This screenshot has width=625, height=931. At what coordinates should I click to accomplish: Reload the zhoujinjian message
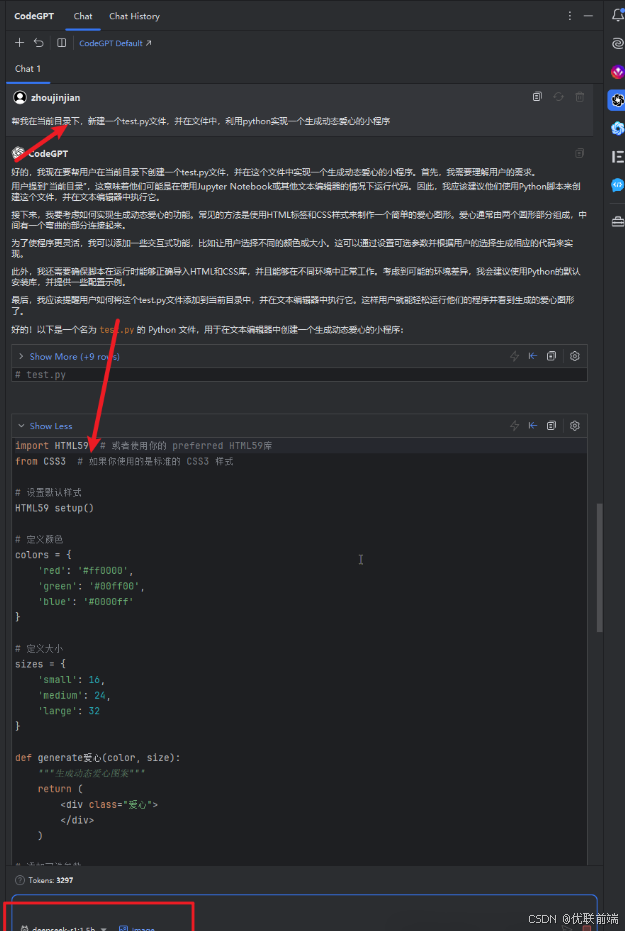pyautogui.click(x=559, y=96)
